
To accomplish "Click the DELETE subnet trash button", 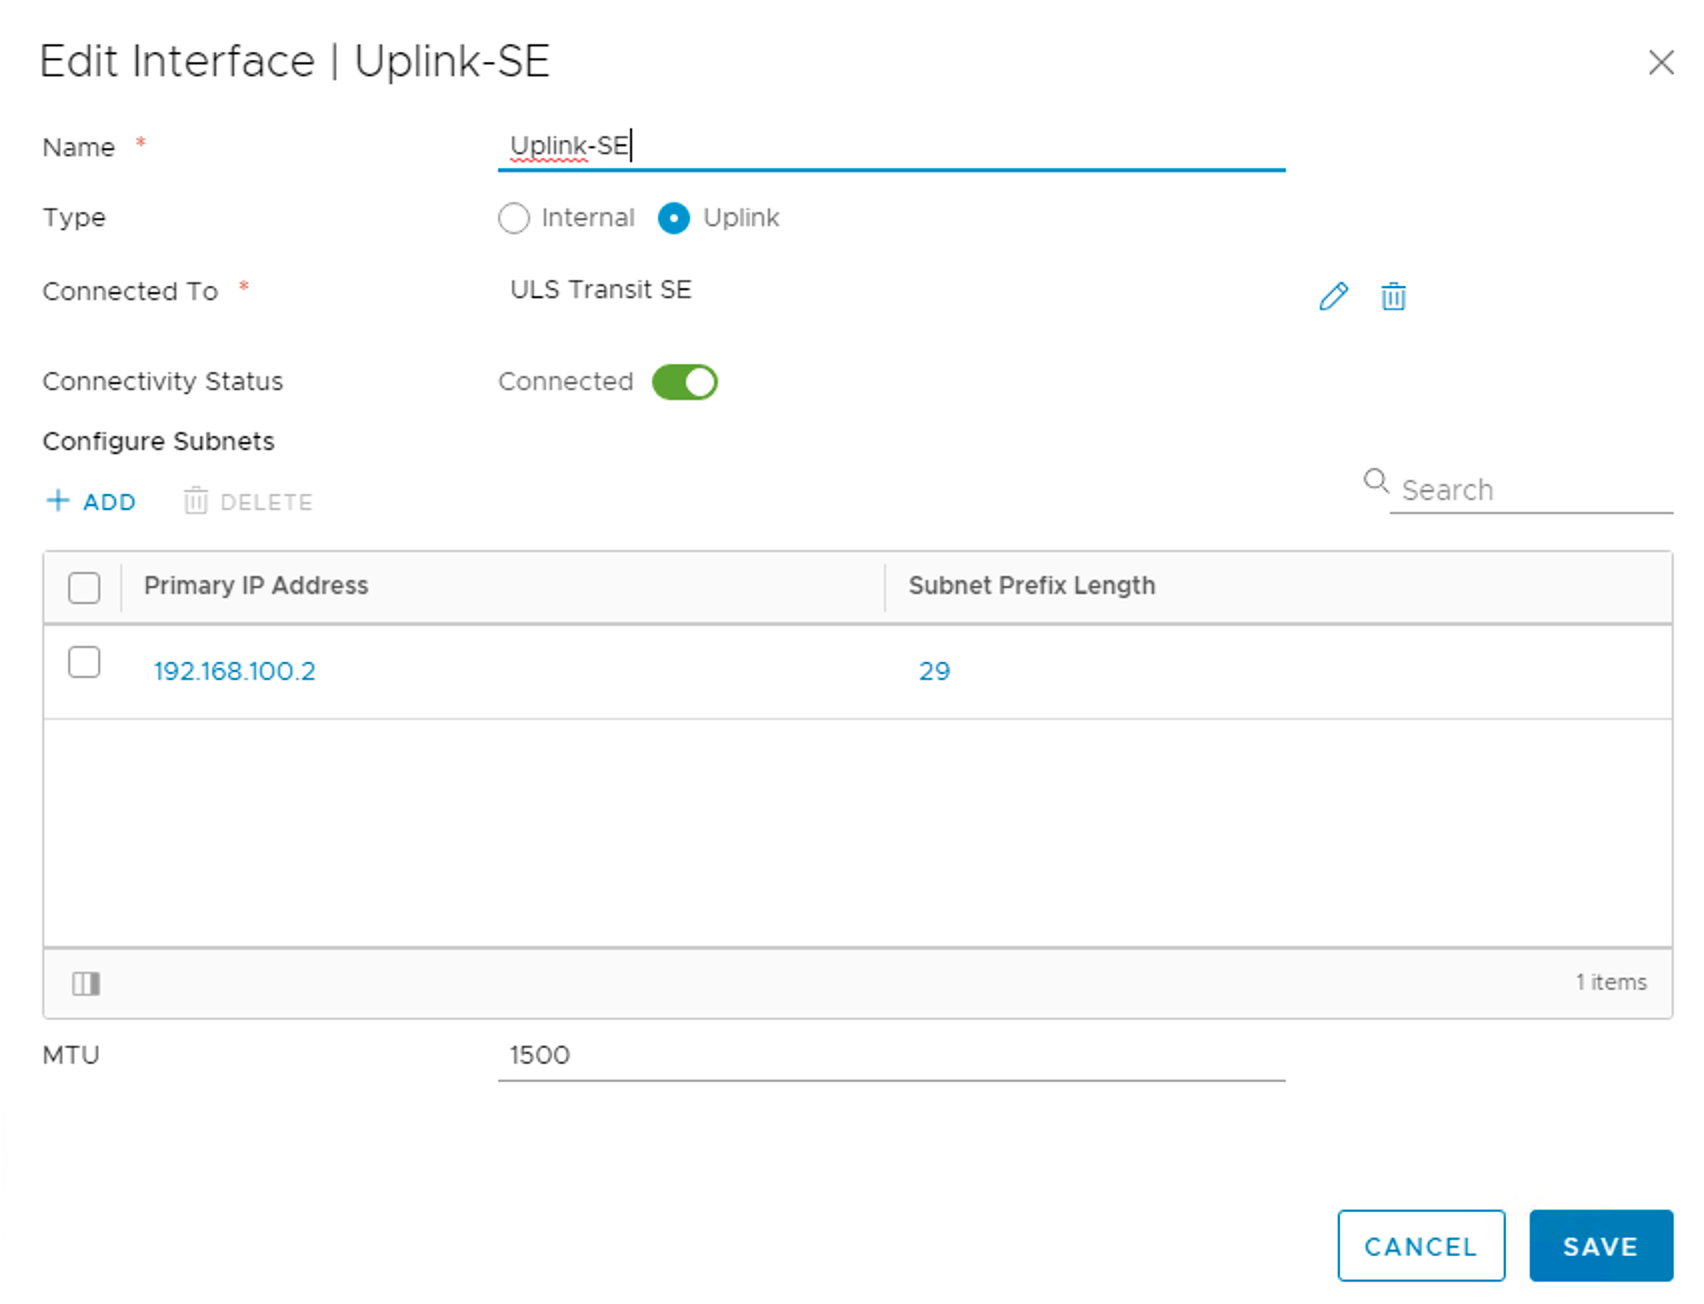I will pyautogui.click(x=249, y=502).
